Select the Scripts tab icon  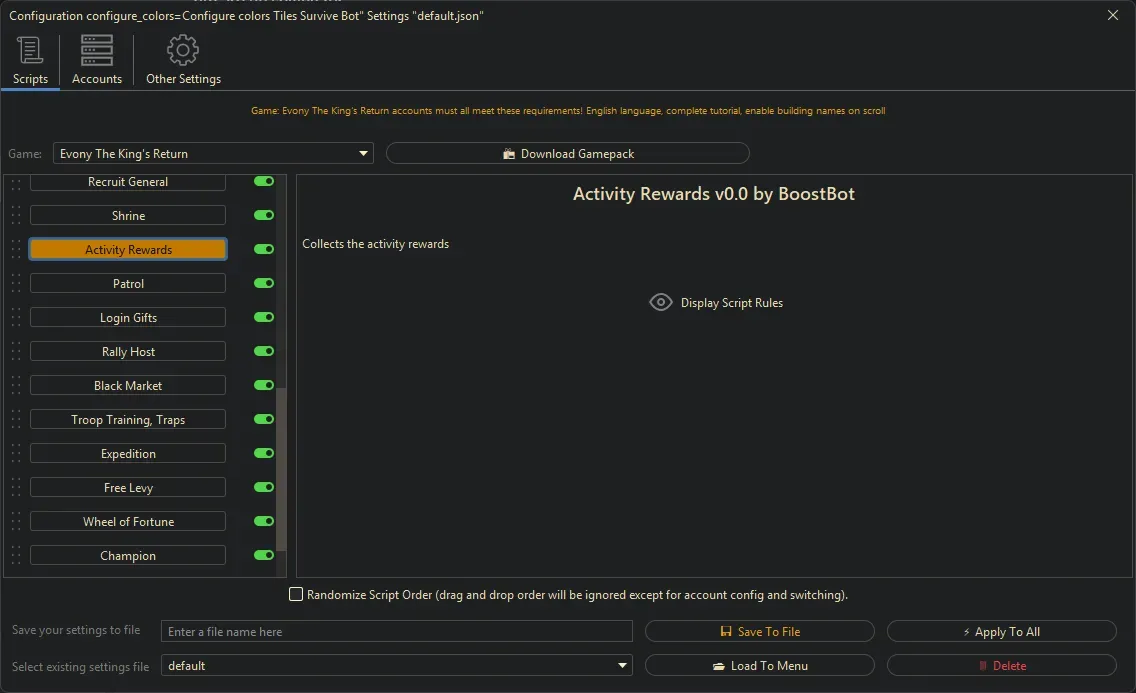coord(30,48)
